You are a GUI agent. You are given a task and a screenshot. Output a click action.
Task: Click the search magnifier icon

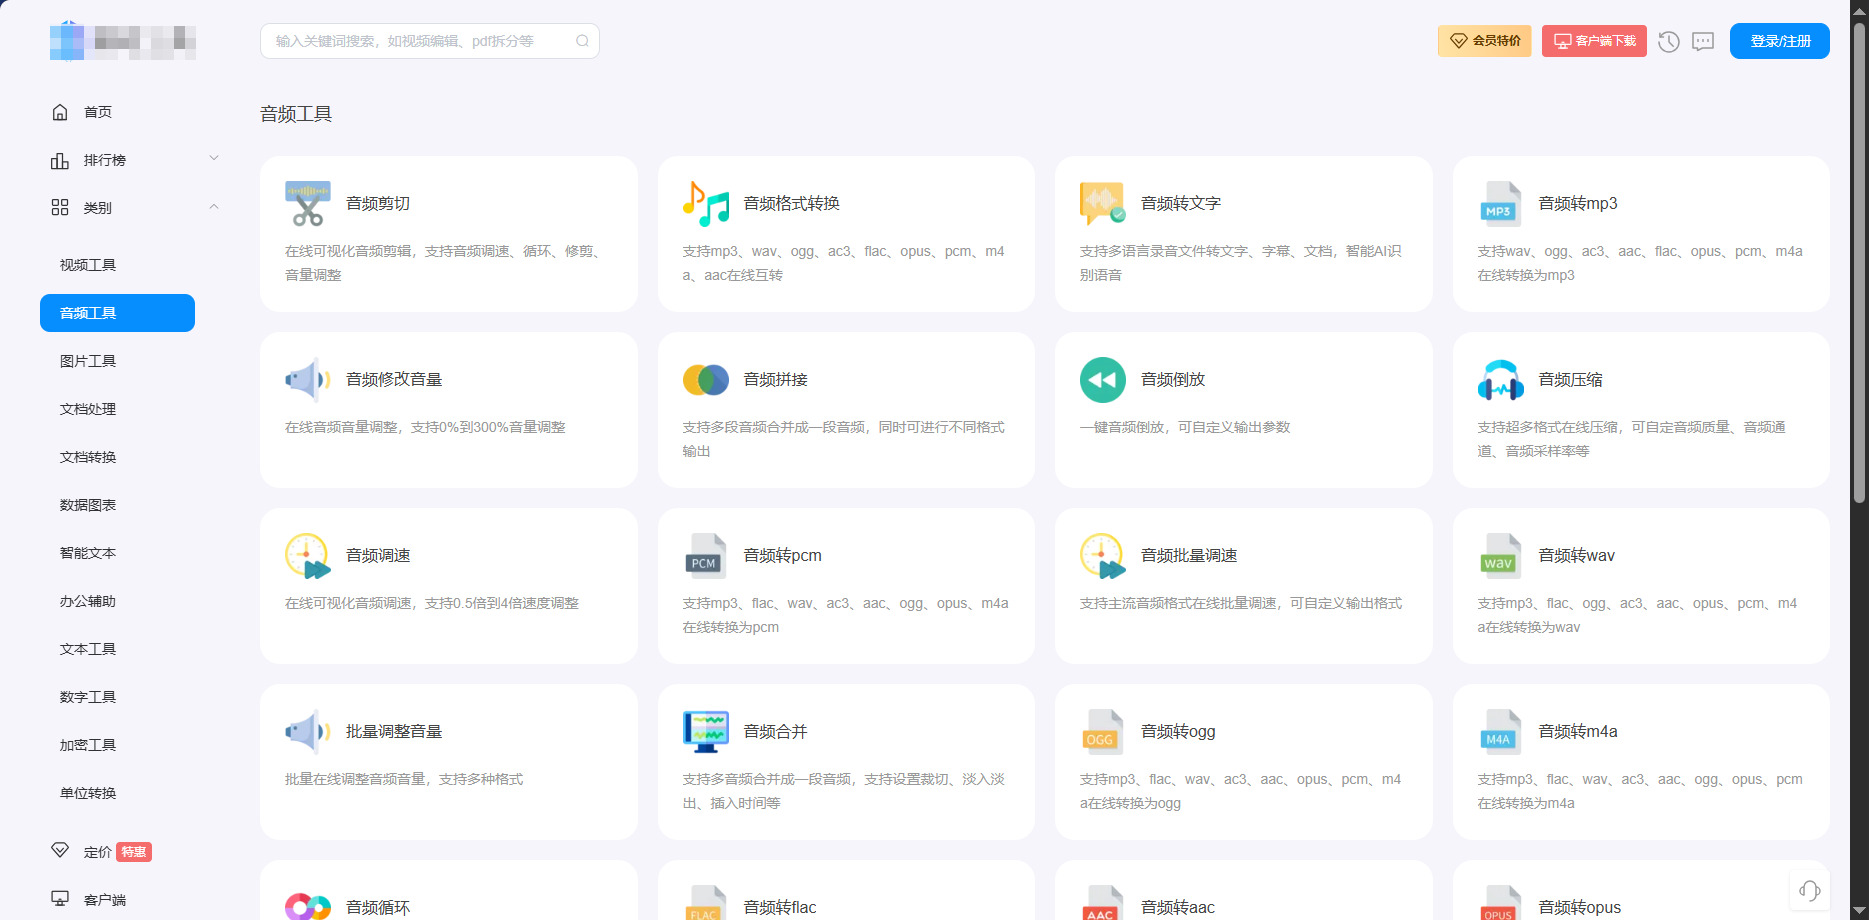tap(582, 41)
